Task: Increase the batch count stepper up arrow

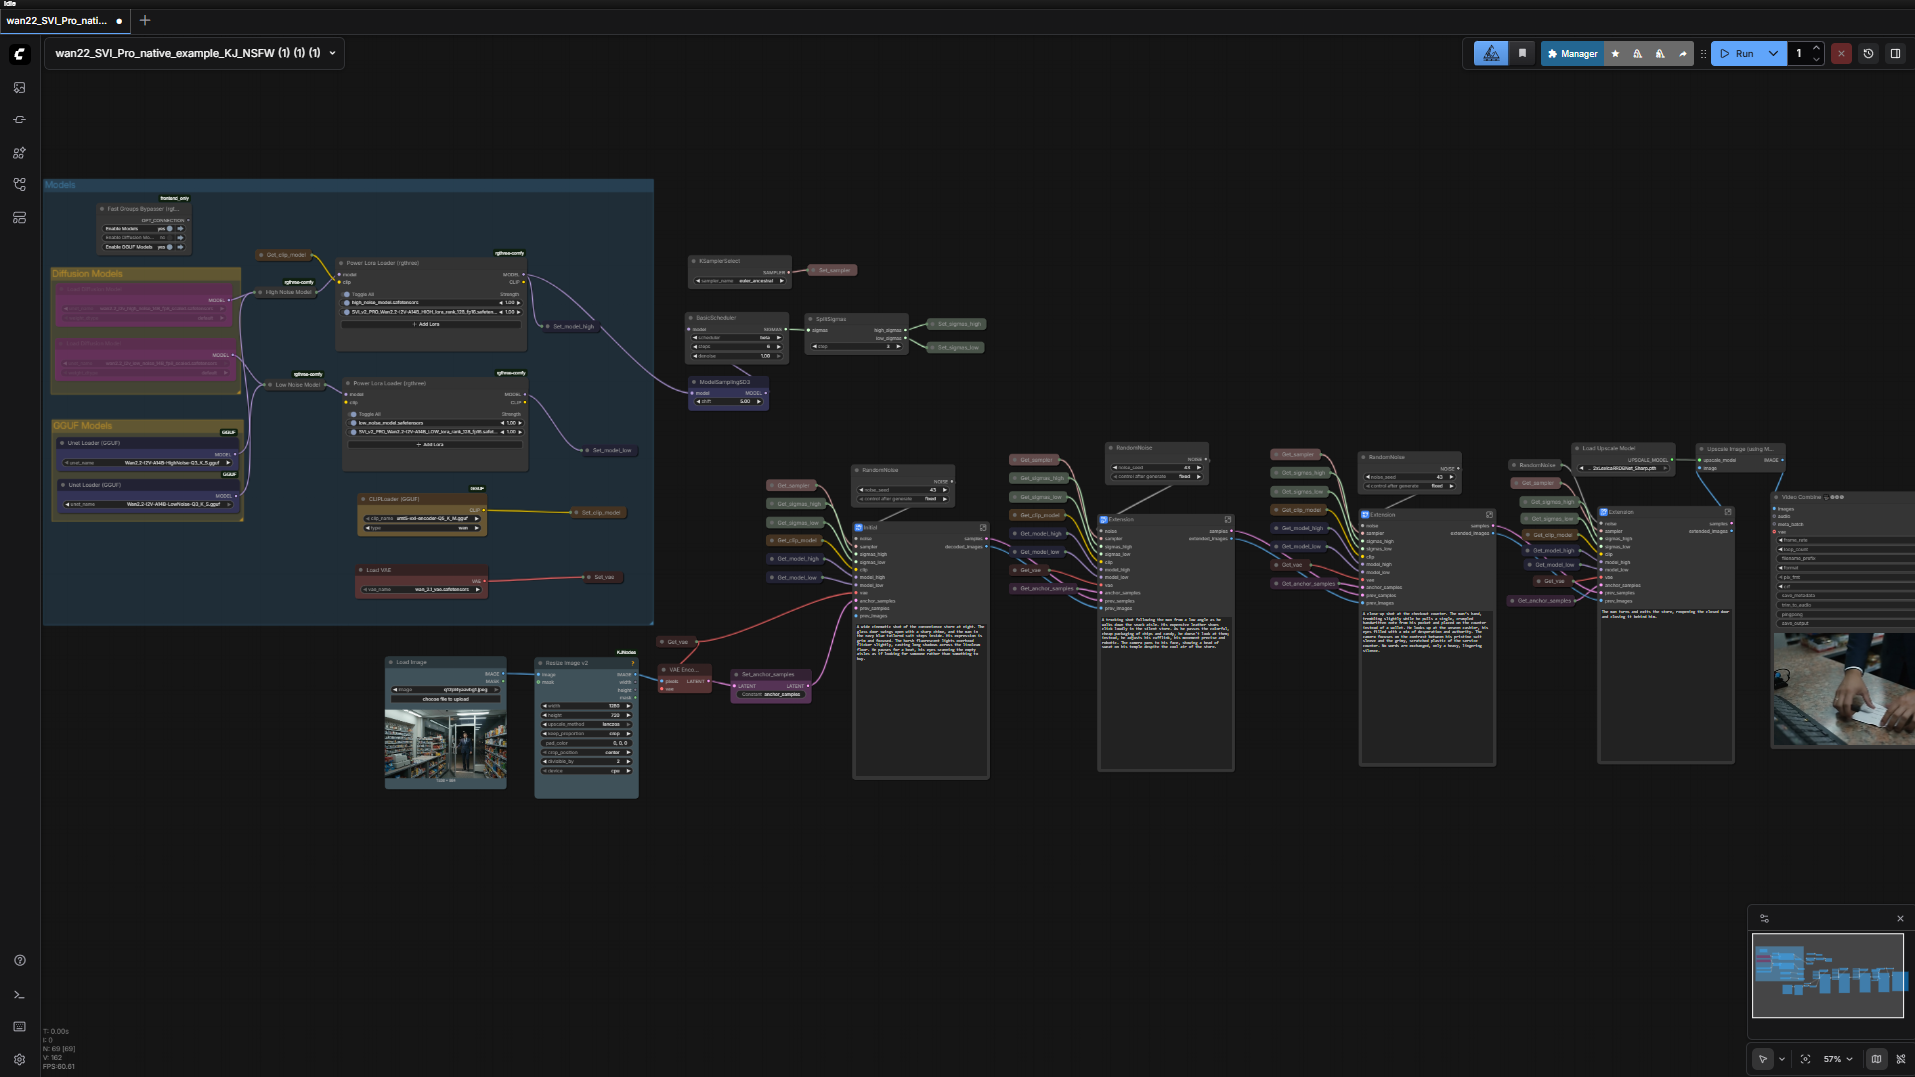Action: (x=1816, y=48)
